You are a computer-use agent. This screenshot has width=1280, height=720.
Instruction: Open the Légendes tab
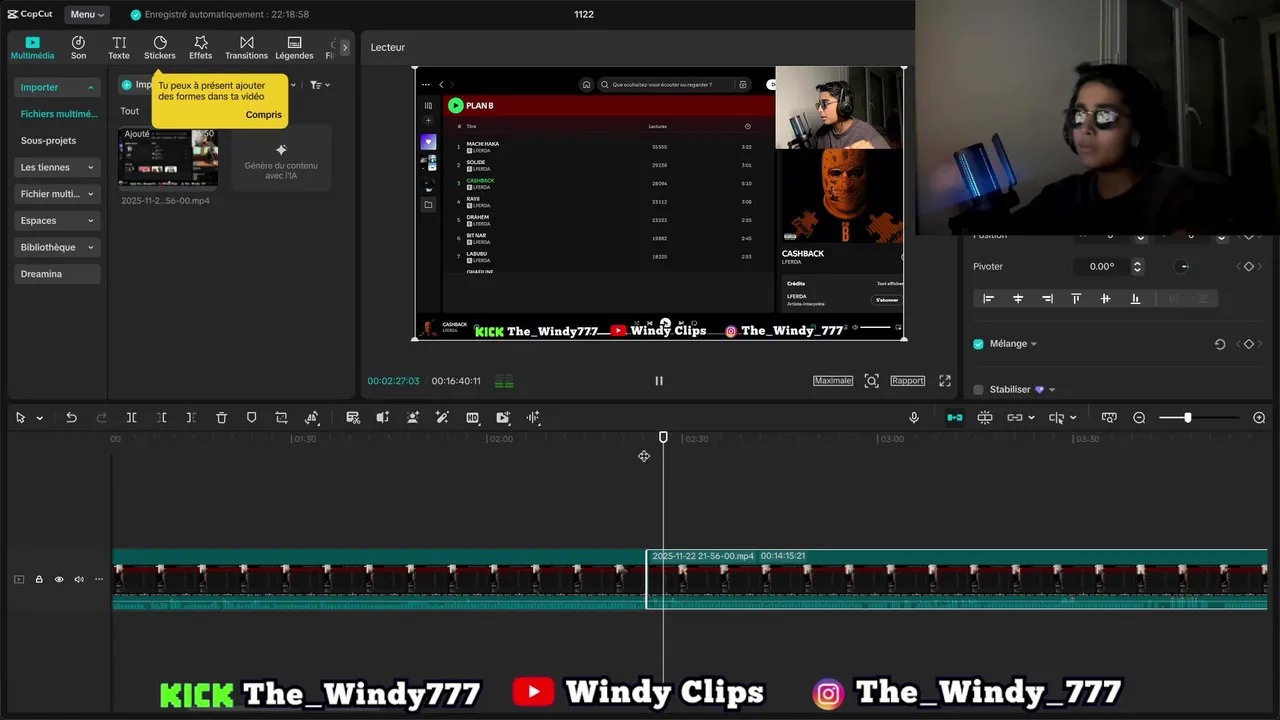click(294, 47)
